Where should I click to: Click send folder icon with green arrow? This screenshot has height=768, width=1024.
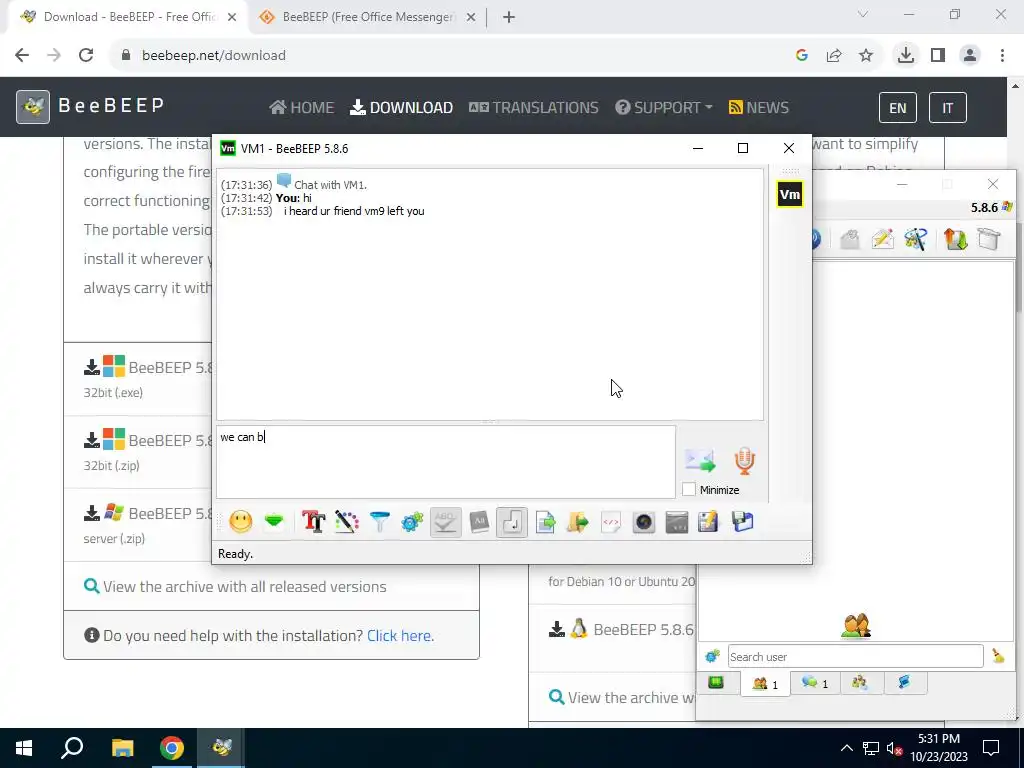coord(578,522)
